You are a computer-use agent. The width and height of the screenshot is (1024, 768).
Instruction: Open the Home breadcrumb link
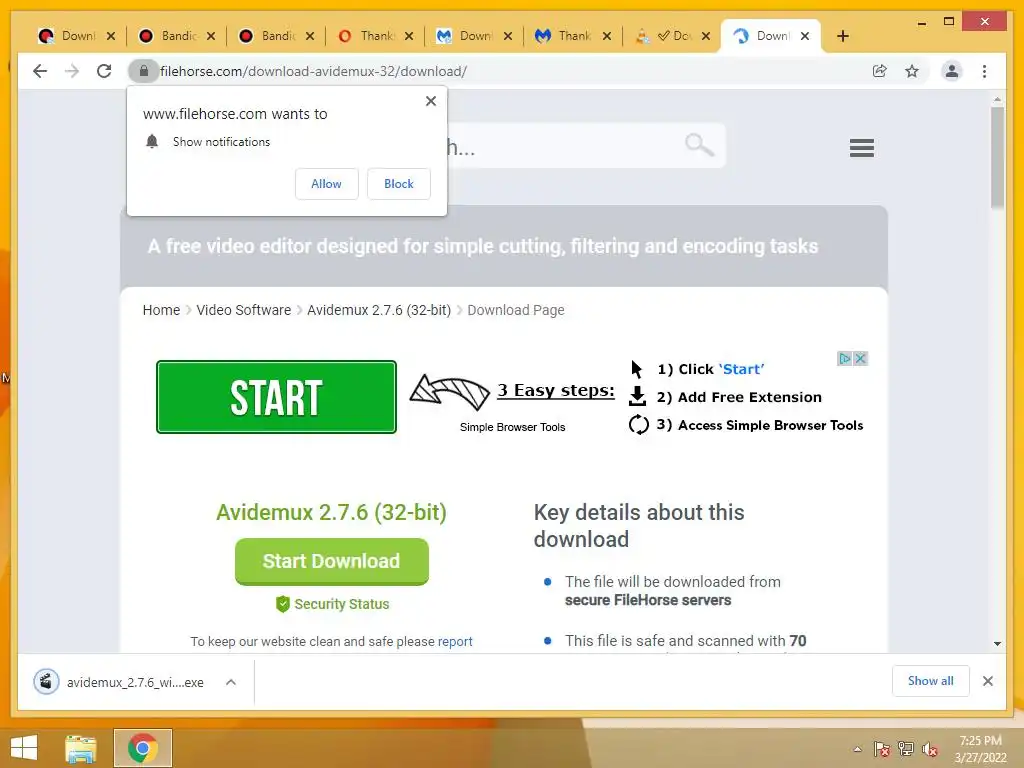point(161,310)
